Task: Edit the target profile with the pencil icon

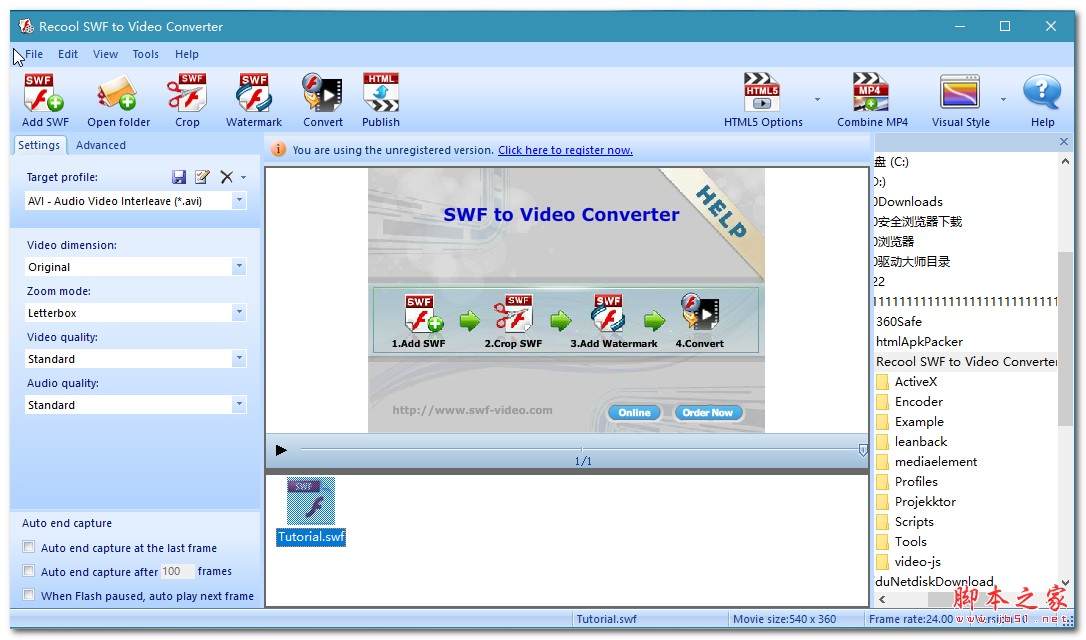Action: 202,177
